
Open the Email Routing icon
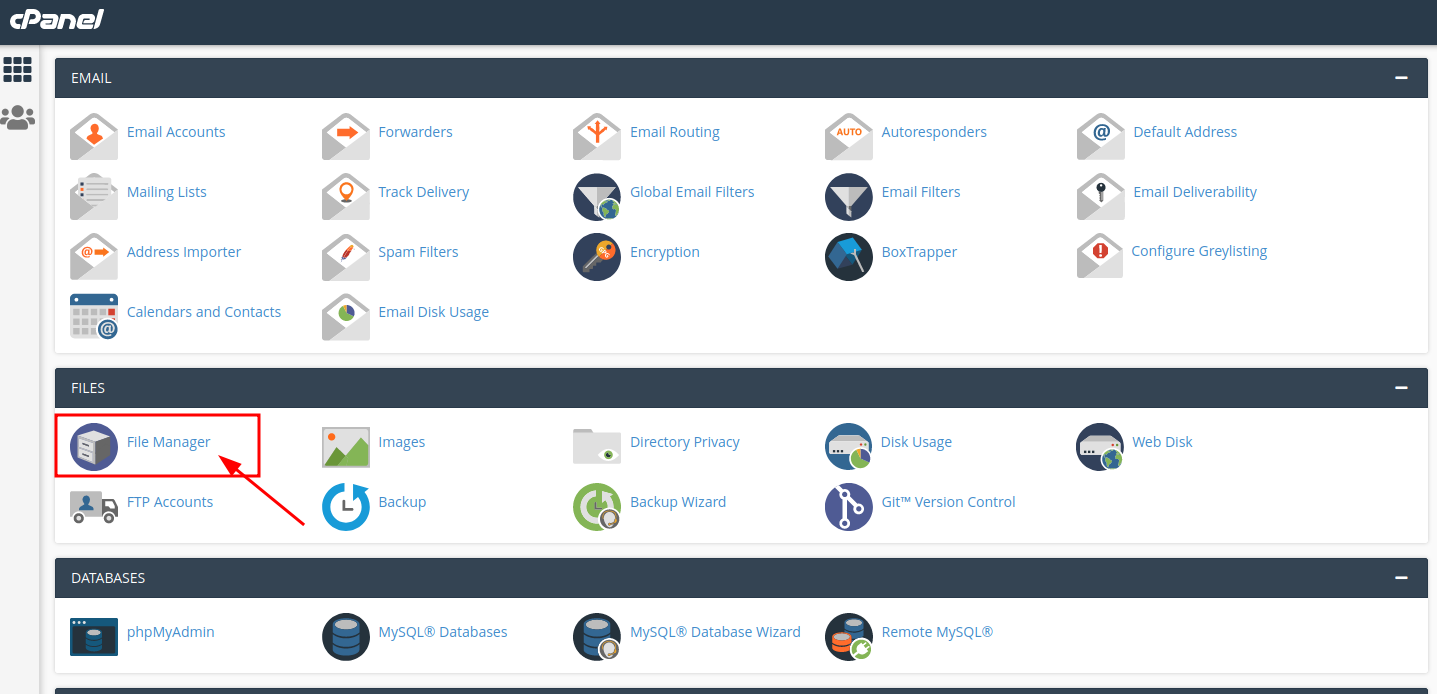click(x=597, y=137)
